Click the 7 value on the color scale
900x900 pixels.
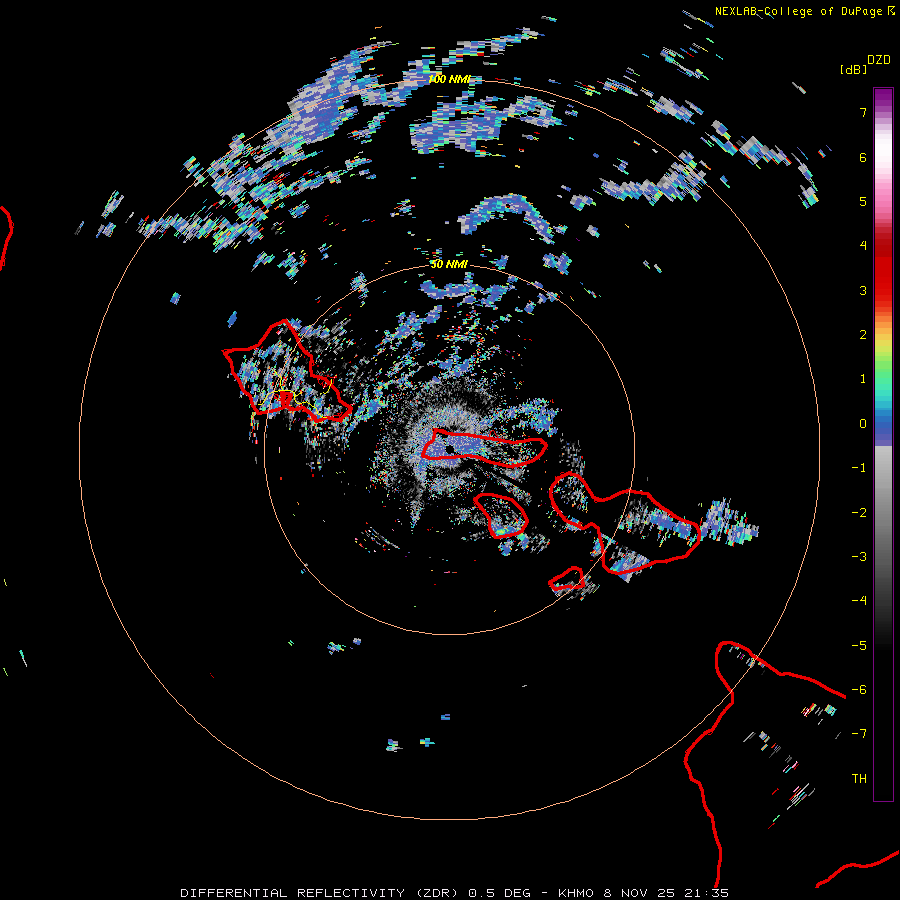click(x=863, y=112)
